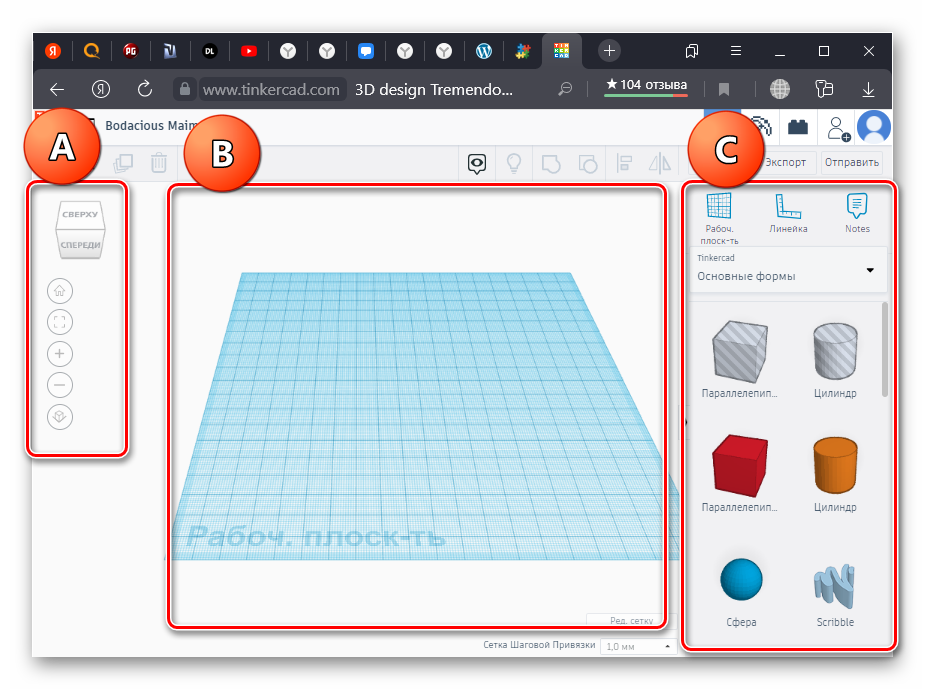This screenshot has height=689, width=925.
Task: Open the Notes tool
Action: tap(857, 213)
